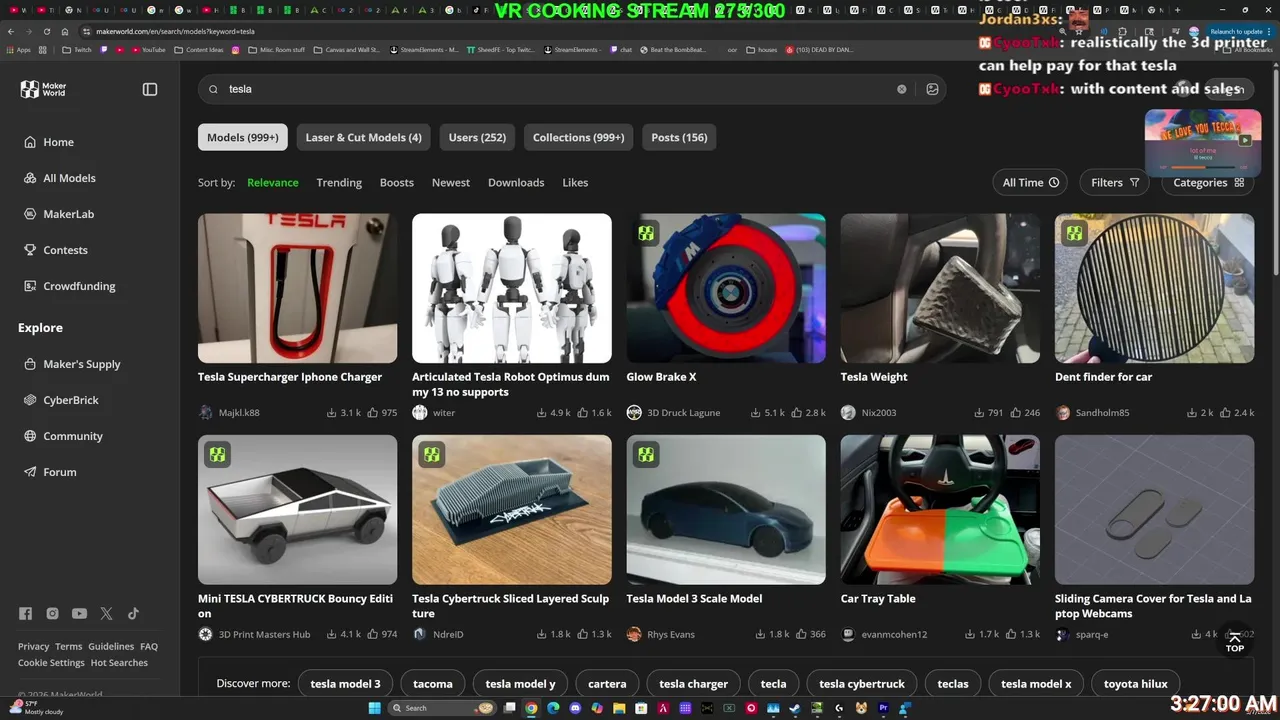The width and height of the screenshot is (1280, 720).
Task: Select tesla cybertruck suggestion chip
Action: 862,684
